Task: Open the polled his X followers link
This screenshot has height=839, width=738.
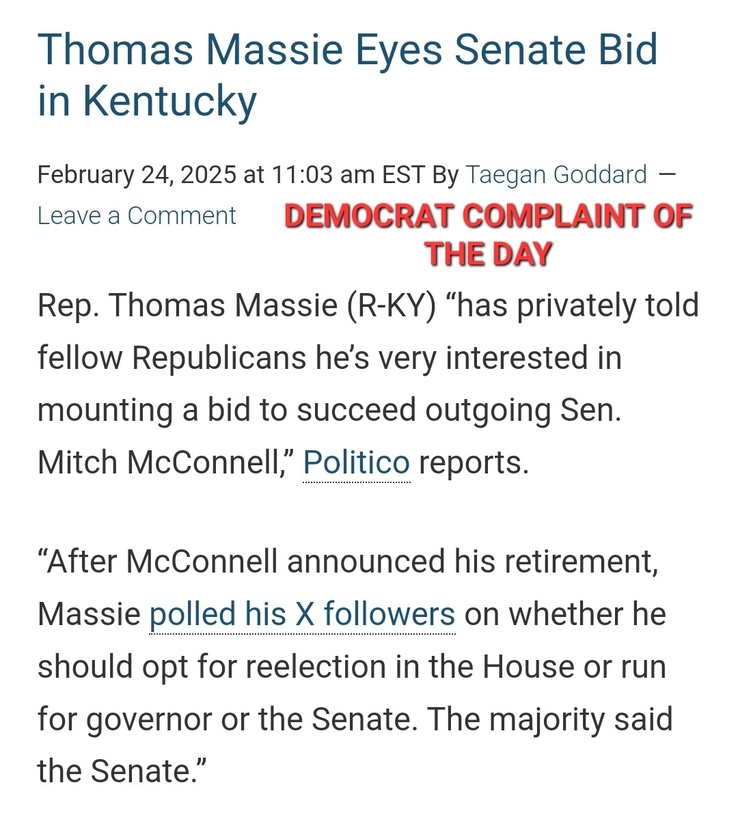Action: [x=302, y=614]
